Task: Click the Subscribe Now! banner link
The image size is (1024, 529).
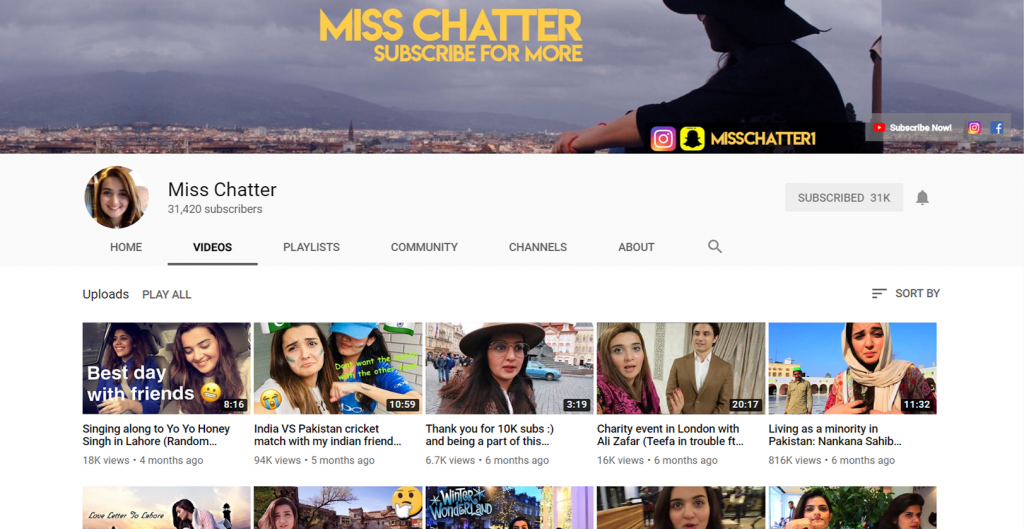Action: 920,128
